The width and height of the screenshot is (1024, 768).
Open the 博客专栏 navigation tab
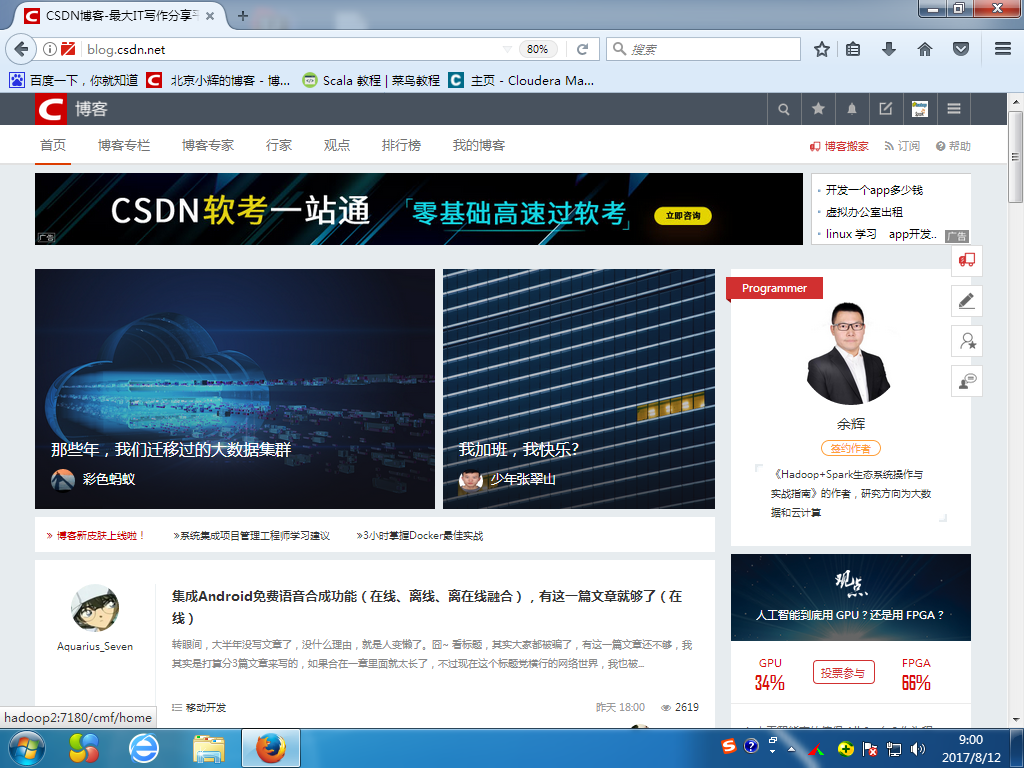[x=124, y=145]
